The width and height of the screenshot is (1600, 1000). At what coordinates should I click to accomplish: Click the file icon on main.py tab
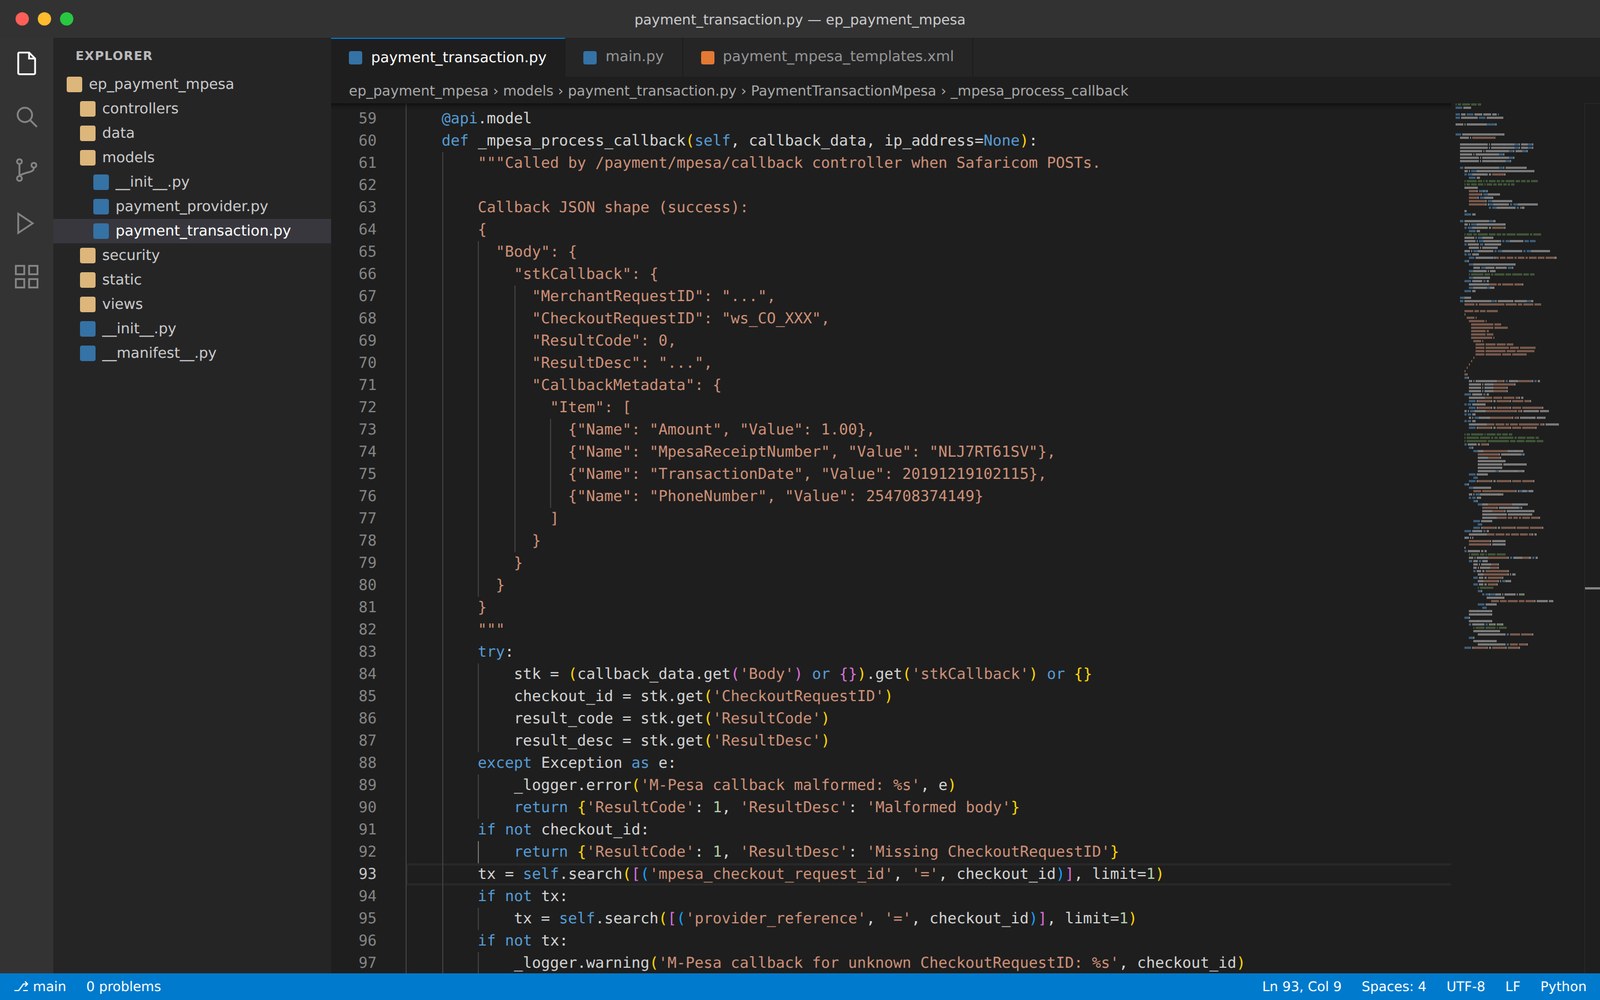[590, 57]
